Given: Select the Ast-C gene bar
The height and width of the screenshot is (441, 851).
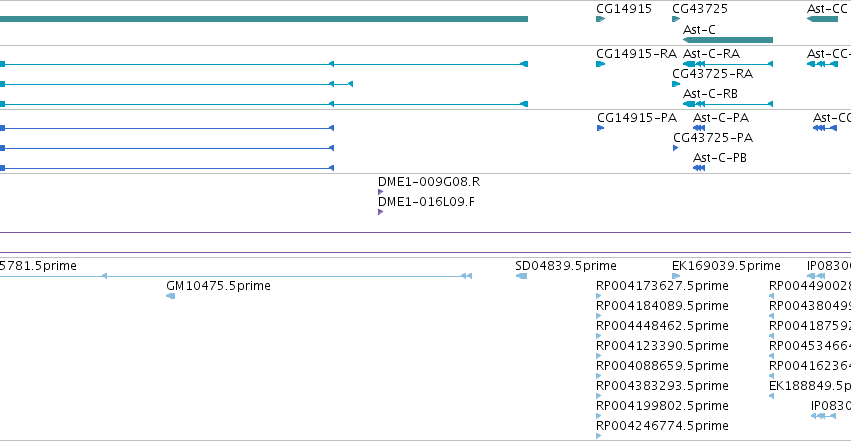Looking at the screenshot, I should click(x=728, y=40).
